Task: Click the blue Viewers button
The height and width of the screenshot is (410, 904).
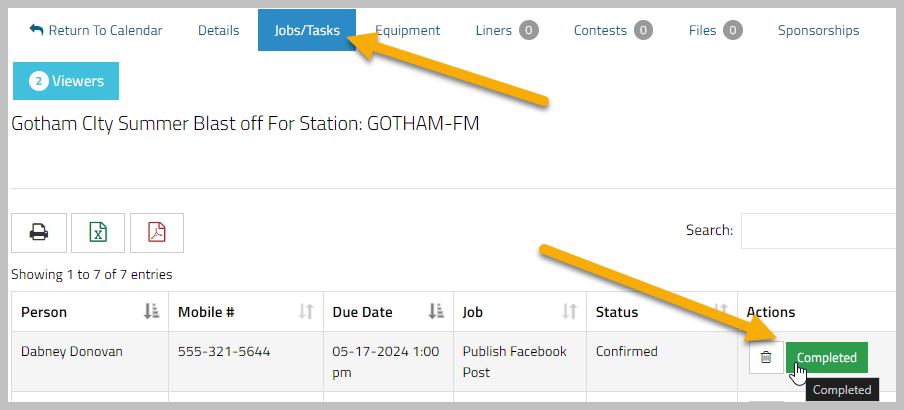Action: coord(66,81)
